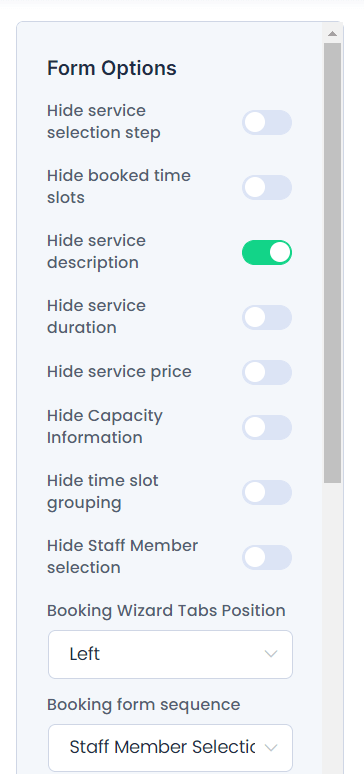
Task: Switch on Hide service price
Action: click(267, 372)
